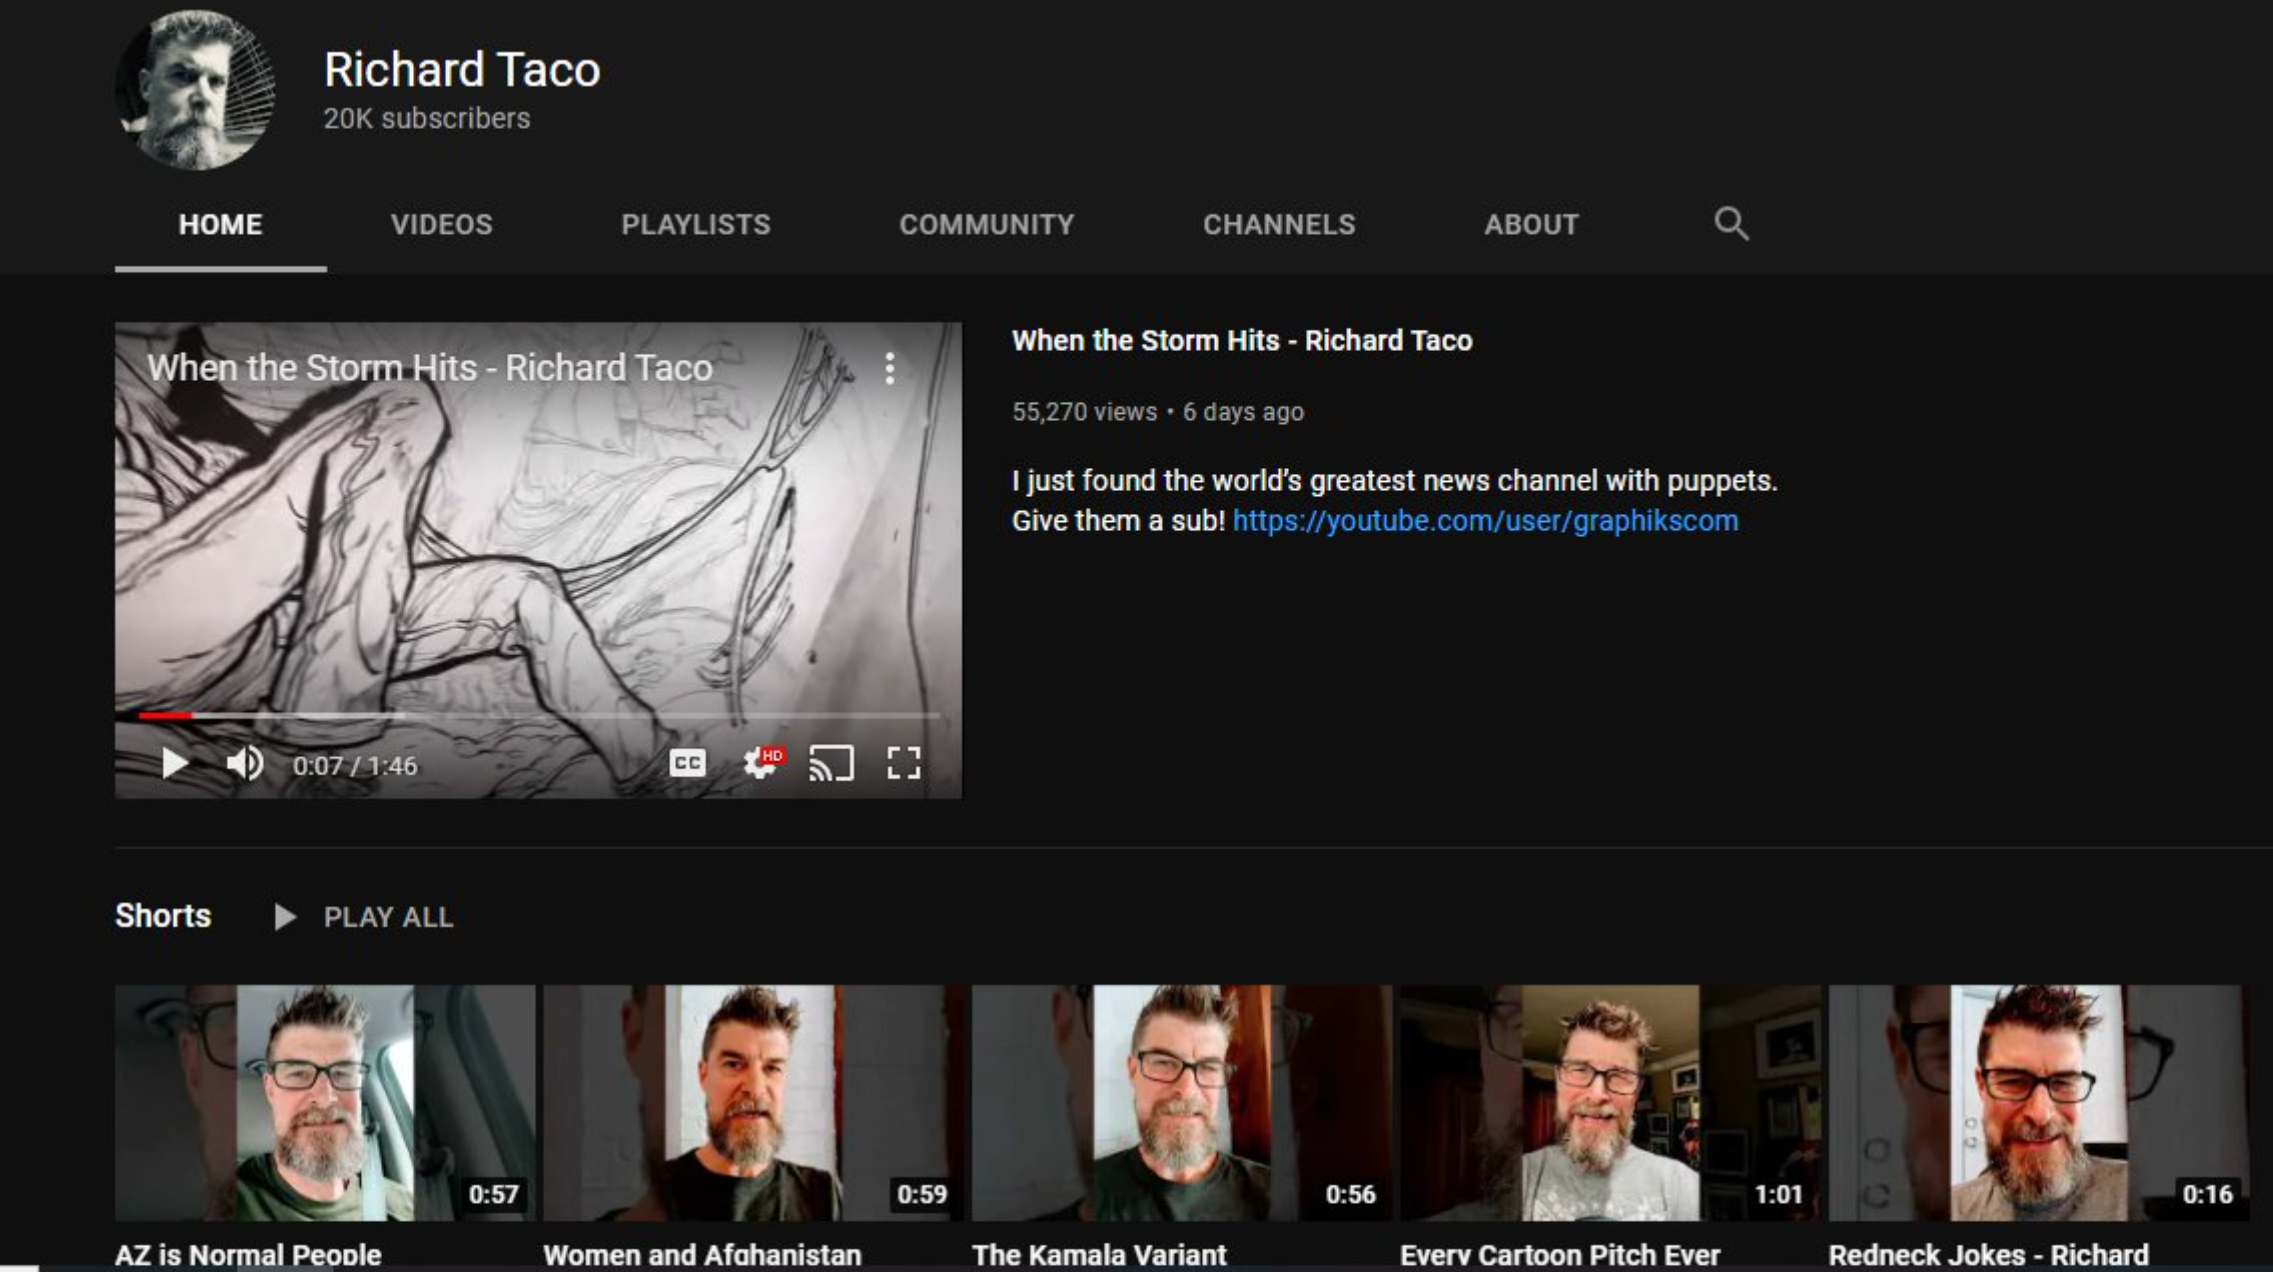Open the video player's three-dot menu
The height and width of the screenshot is (1272, 2273).
(889, 369)
